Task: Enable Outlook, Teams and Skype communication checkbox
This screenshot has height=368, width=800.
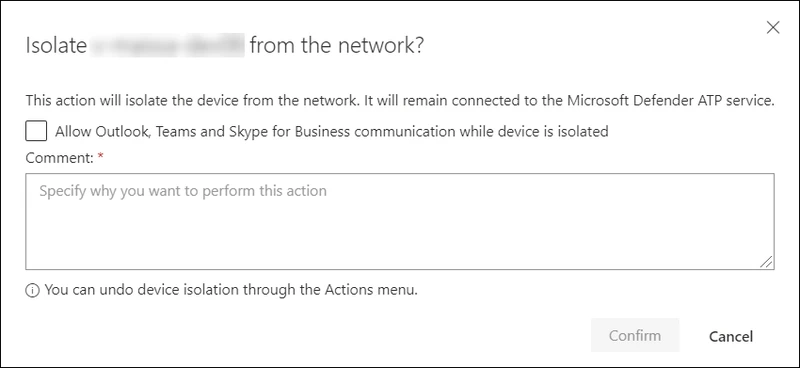Action: 36,131
